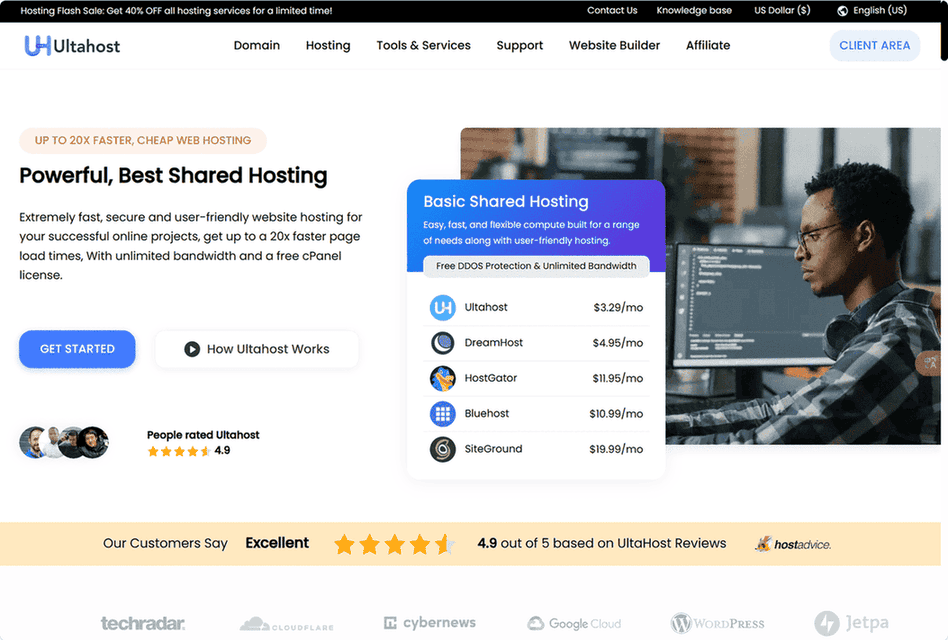Open the Knowledge base link
This screenshot has height=640, width=948.
point(694,10)
